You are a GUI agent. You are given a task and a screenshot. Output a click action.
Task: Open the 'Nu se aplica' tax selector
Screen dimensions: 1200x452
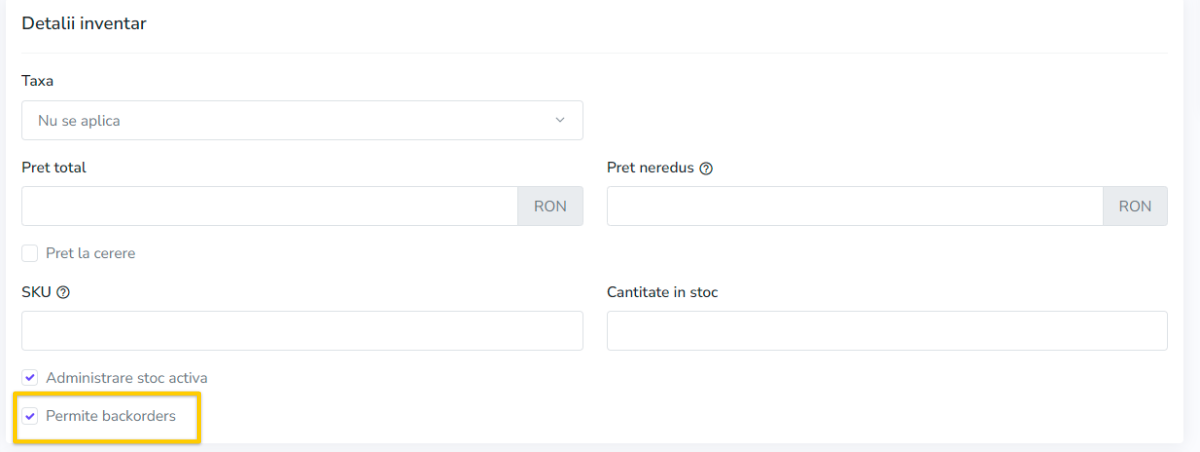coord(302,120)
